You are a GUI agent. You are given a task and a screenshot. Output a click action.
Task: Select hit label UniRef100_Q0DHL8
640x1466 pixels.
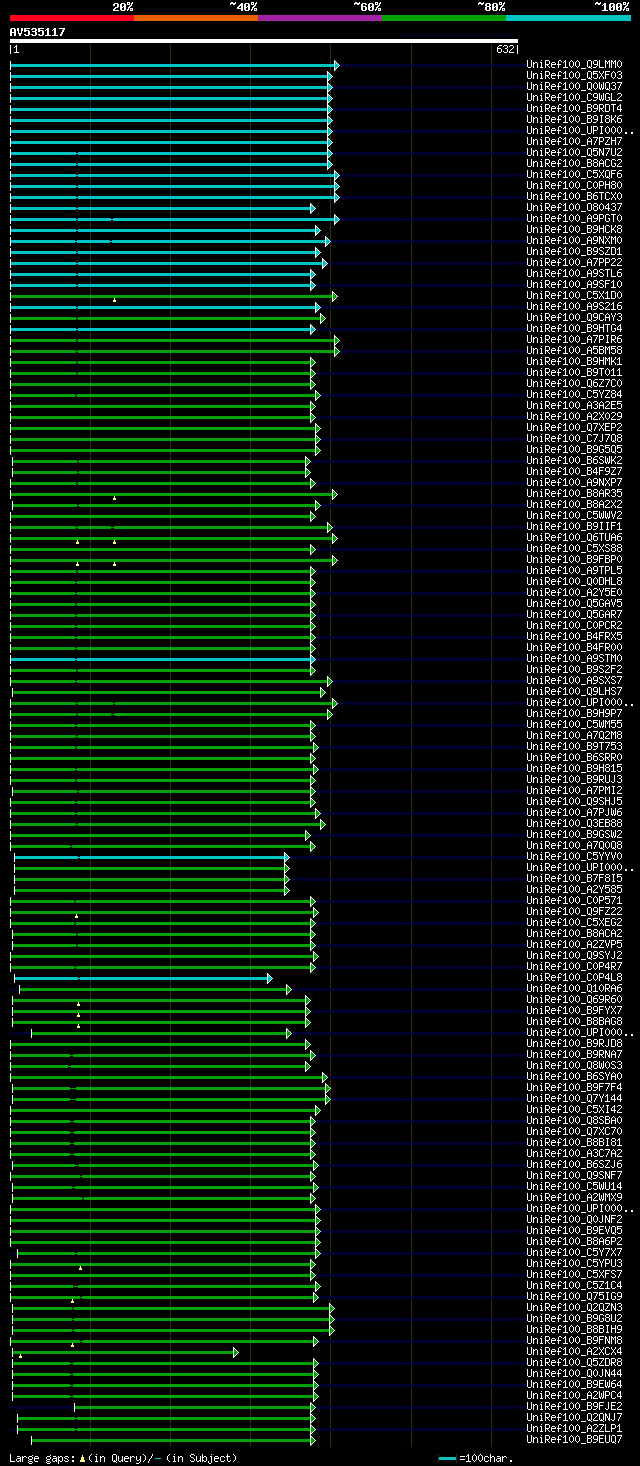click(x=574, y=582)
